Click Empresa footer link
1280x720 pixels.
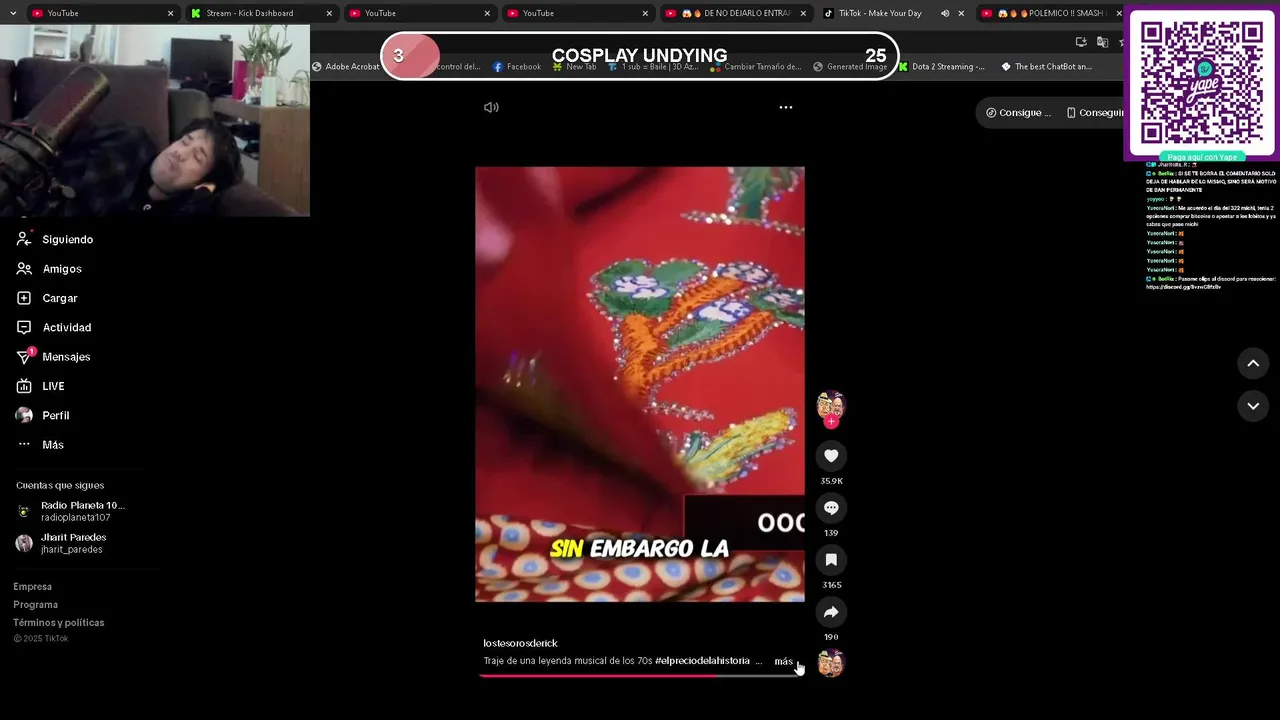point(33,587)
